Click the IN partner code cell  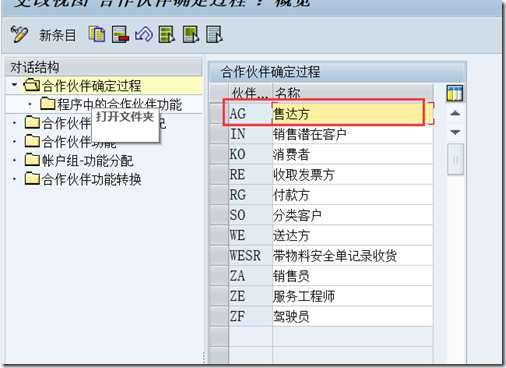click(250, 134)
